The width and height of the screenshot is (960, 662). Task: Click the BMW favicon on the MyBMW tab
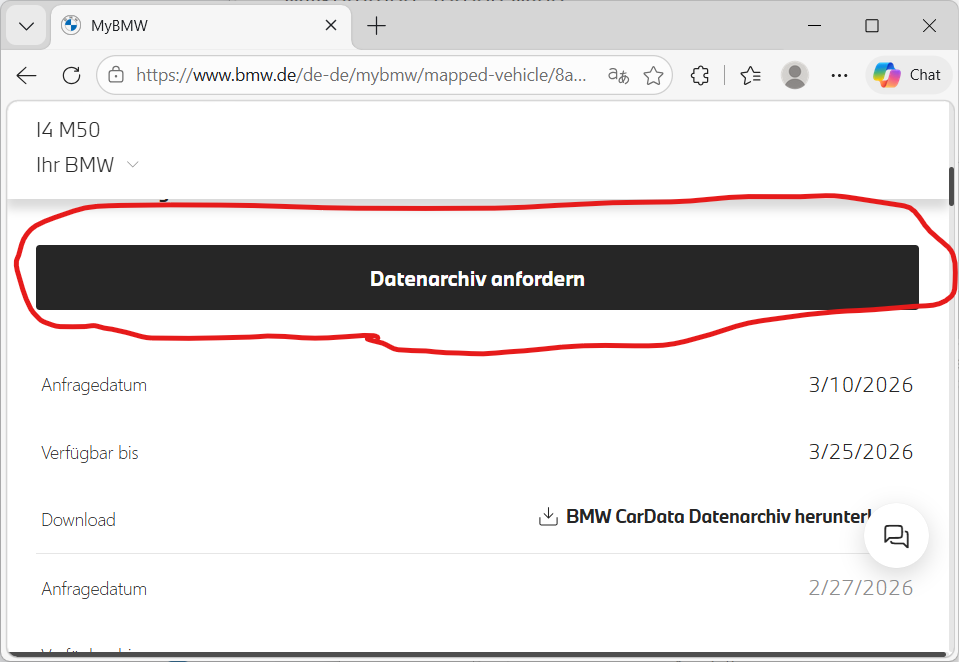[70, 25]
